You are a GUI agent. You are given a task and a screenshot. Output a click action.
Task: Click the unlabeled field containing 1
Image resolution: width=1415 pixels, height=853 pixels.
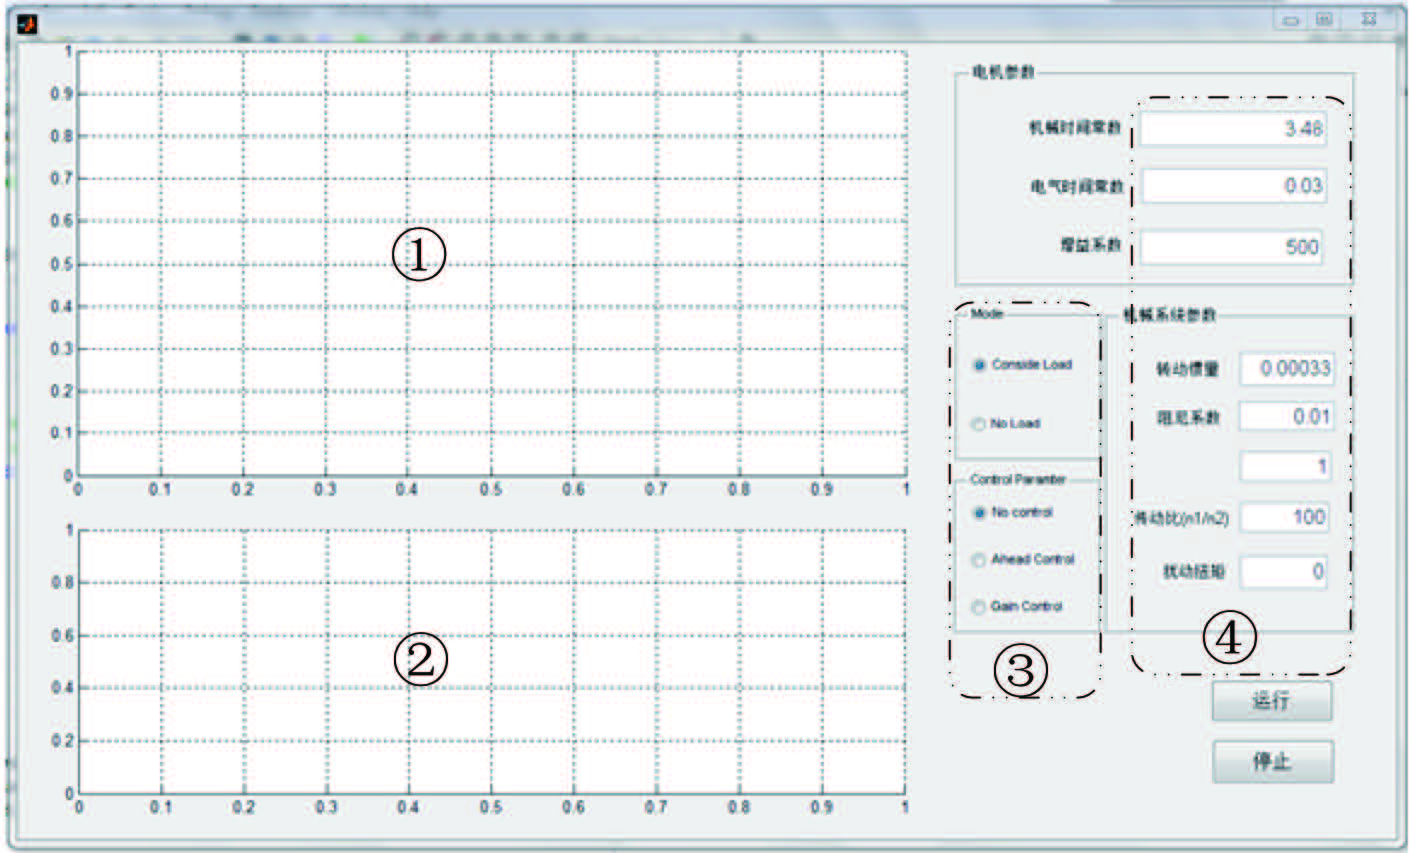click(1285, 467)
